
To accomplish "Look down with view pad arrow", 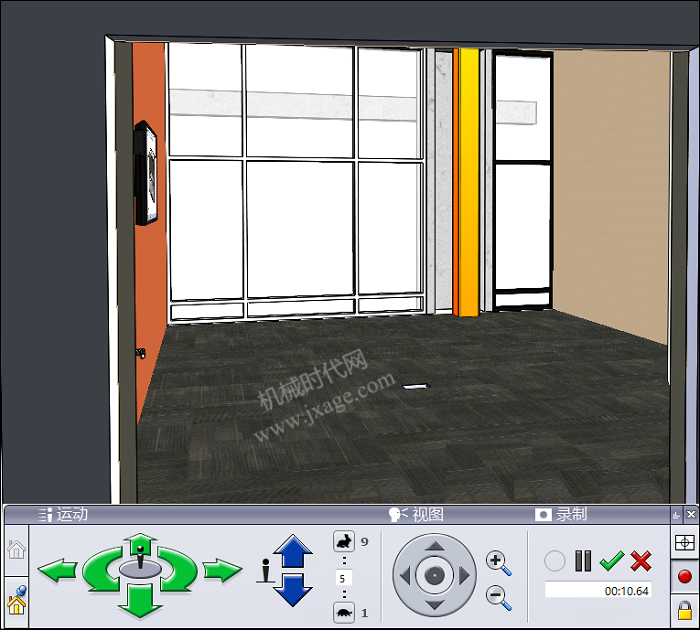I will point(434,605).
